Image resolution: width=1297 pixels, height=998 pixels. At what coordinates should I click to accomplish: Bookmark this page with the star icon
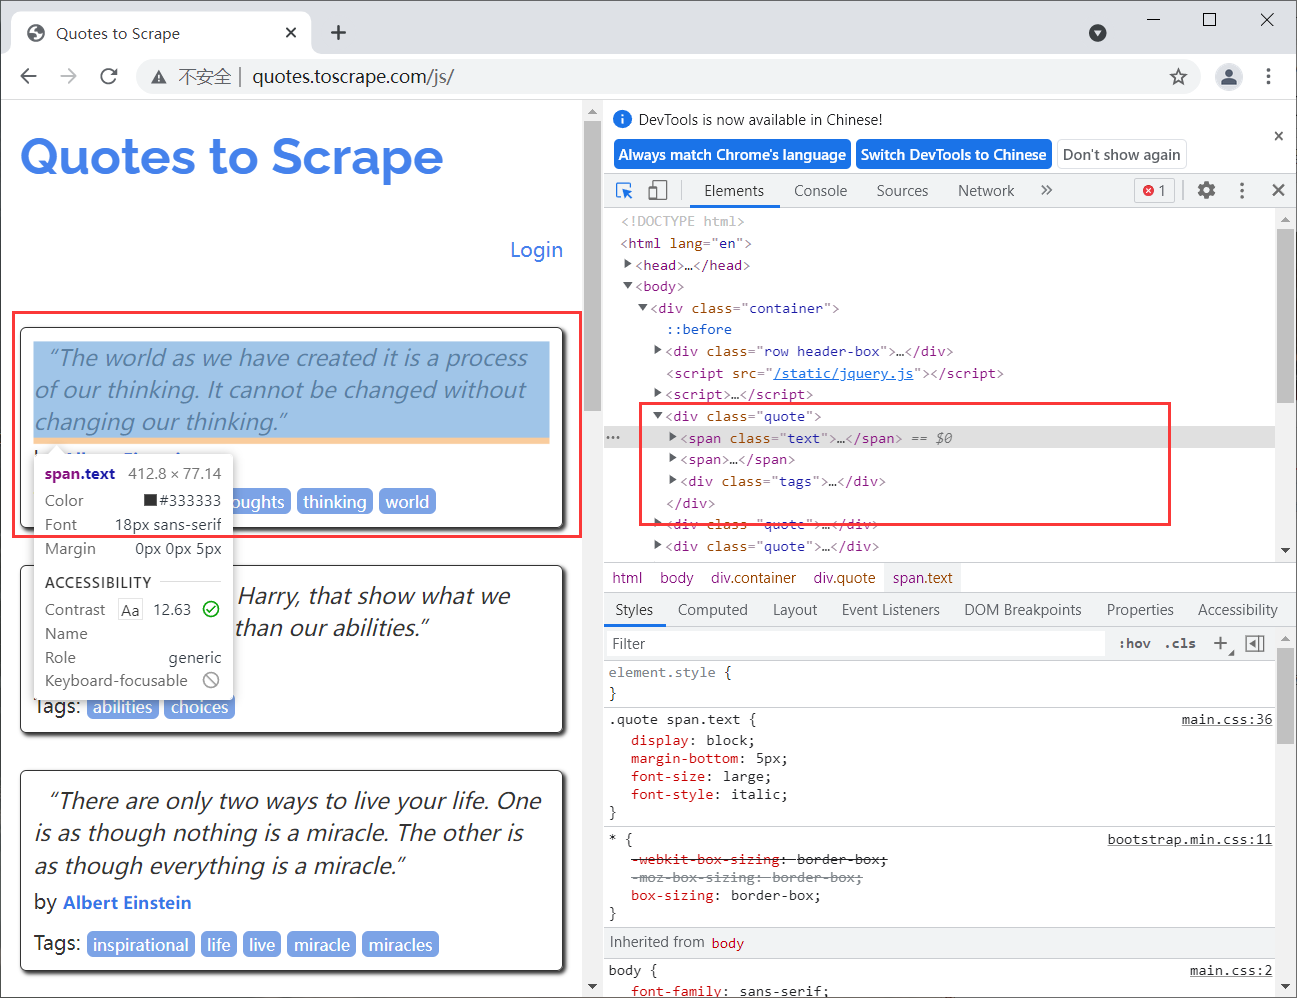[x=1178, y=77]
